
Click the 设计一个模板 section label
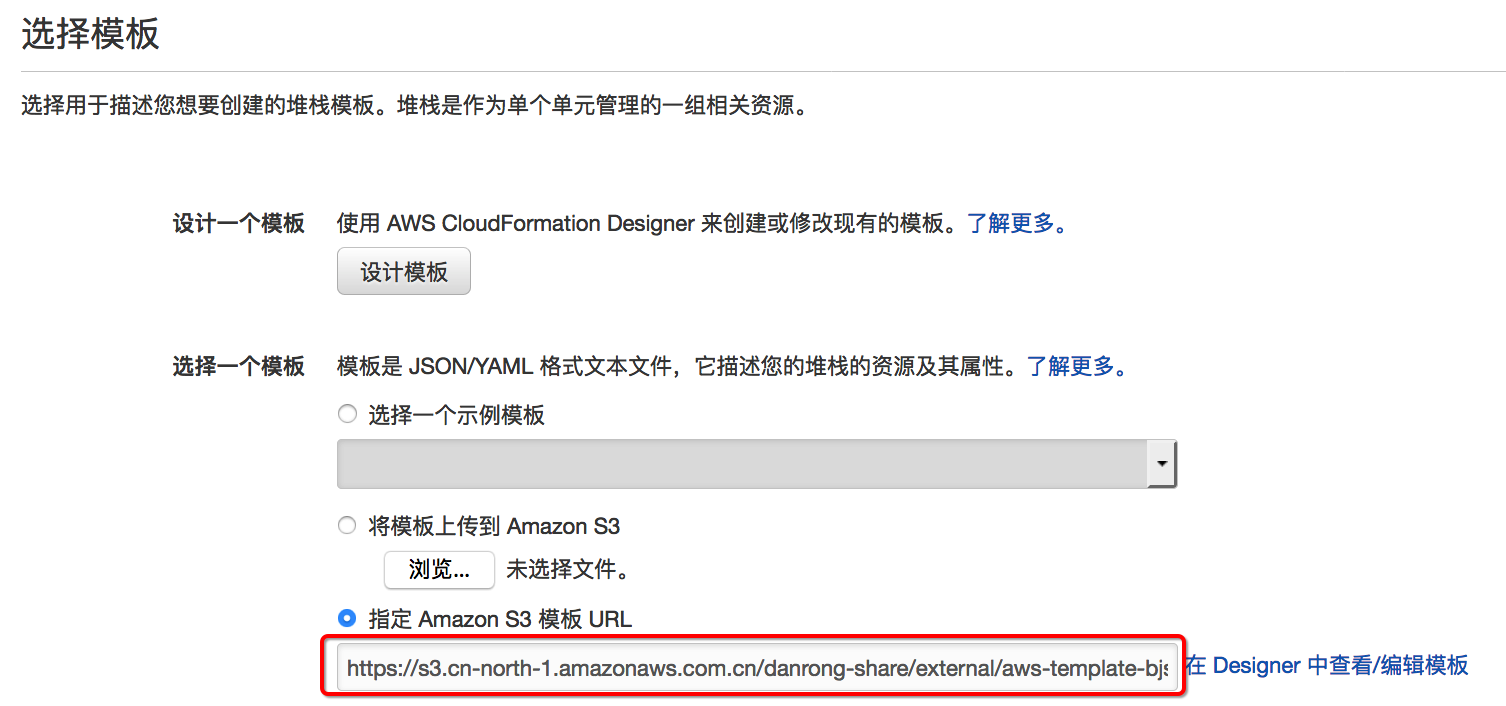click(239, 223)
